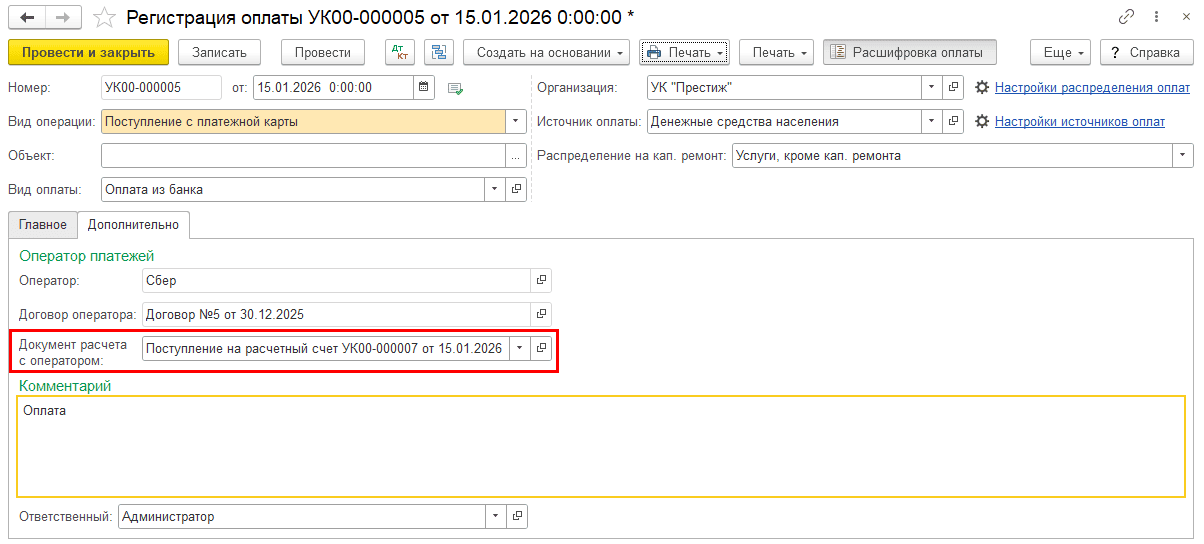Open document structure hierarchy icon

click(439, 52)
